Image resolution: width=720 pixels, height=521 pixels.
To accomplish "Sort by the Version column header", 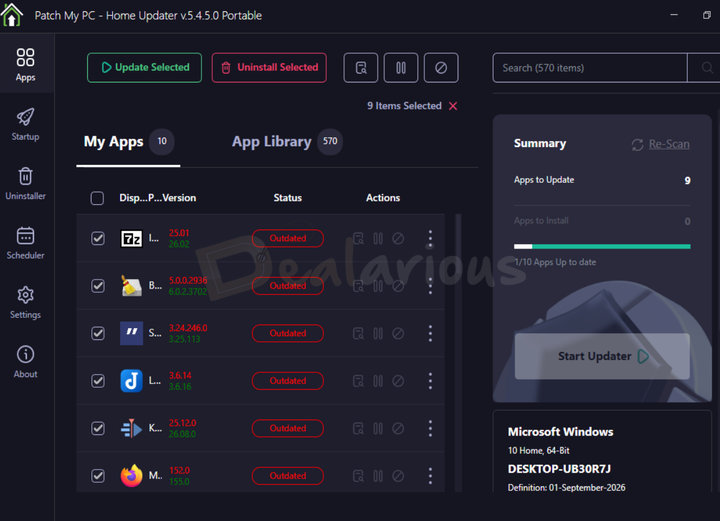I will coord(179,198).
